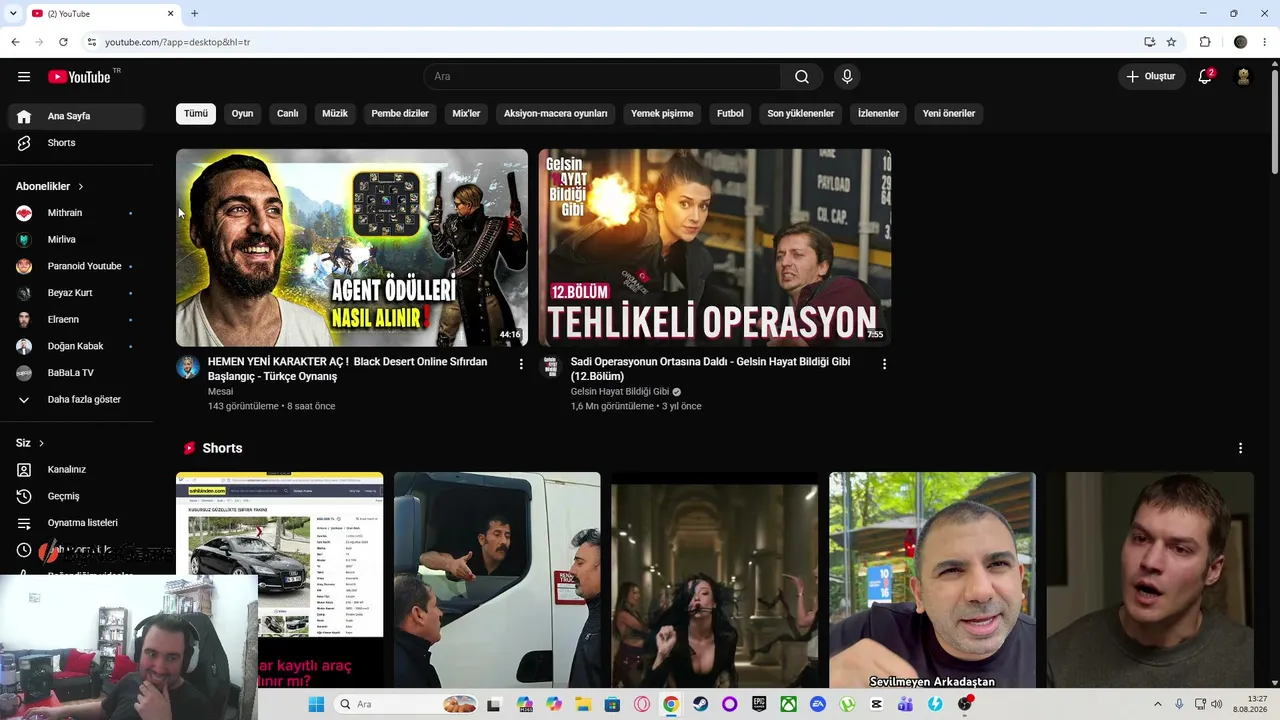Open the Windows Start menu

click(316, 704)
